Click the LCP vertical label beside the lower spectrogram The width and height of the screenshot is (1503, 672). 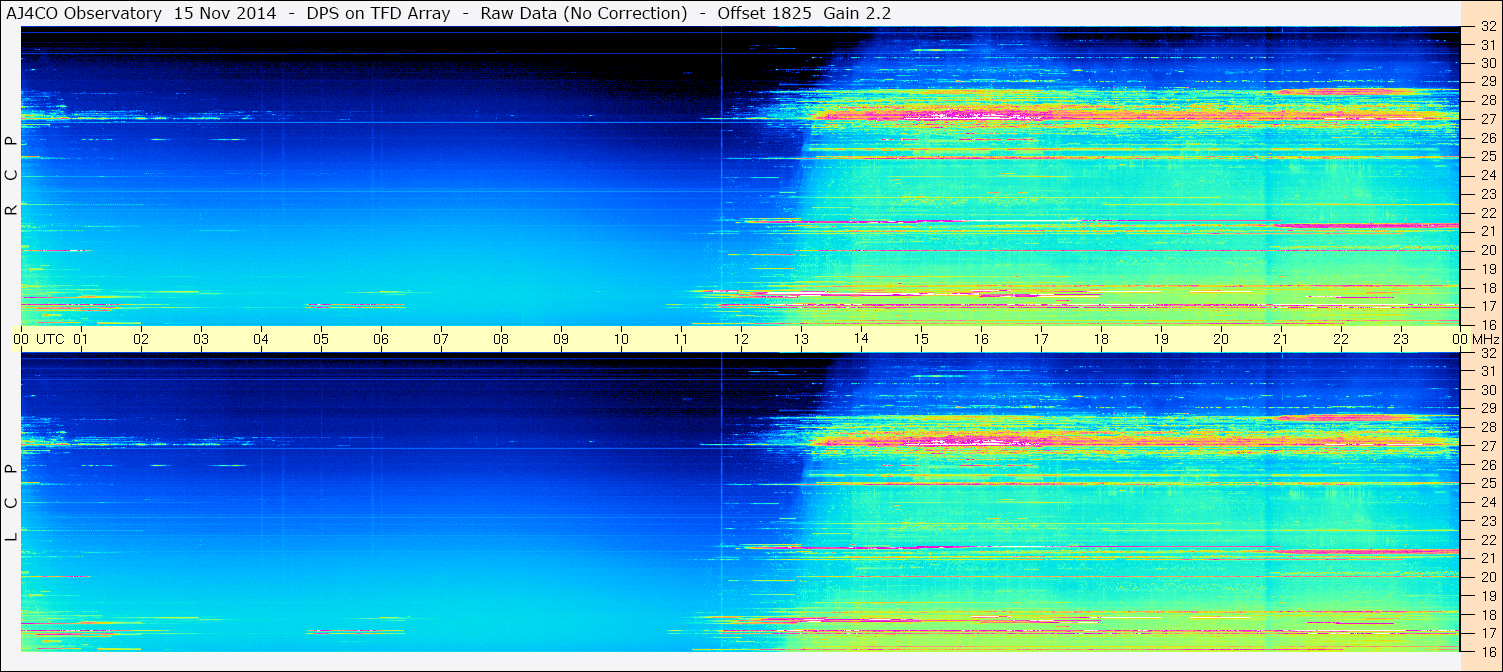11,502
